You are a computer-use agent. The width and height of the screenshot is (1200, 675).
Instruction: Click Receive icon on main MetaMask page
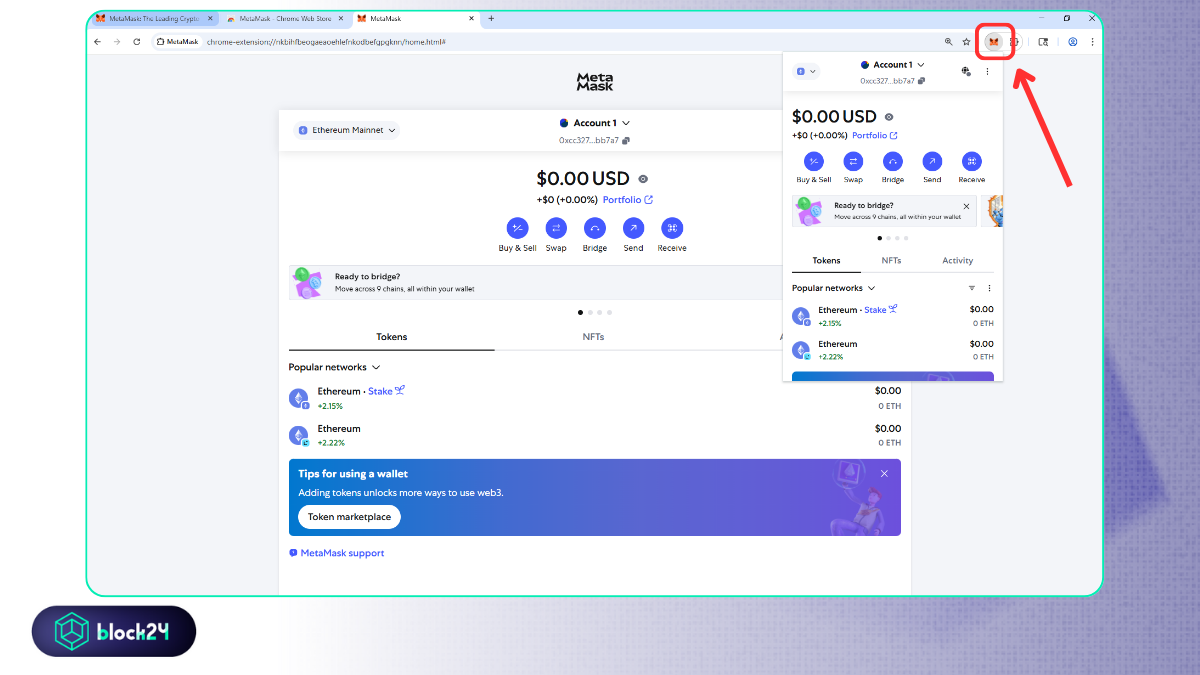pos(672,228)
